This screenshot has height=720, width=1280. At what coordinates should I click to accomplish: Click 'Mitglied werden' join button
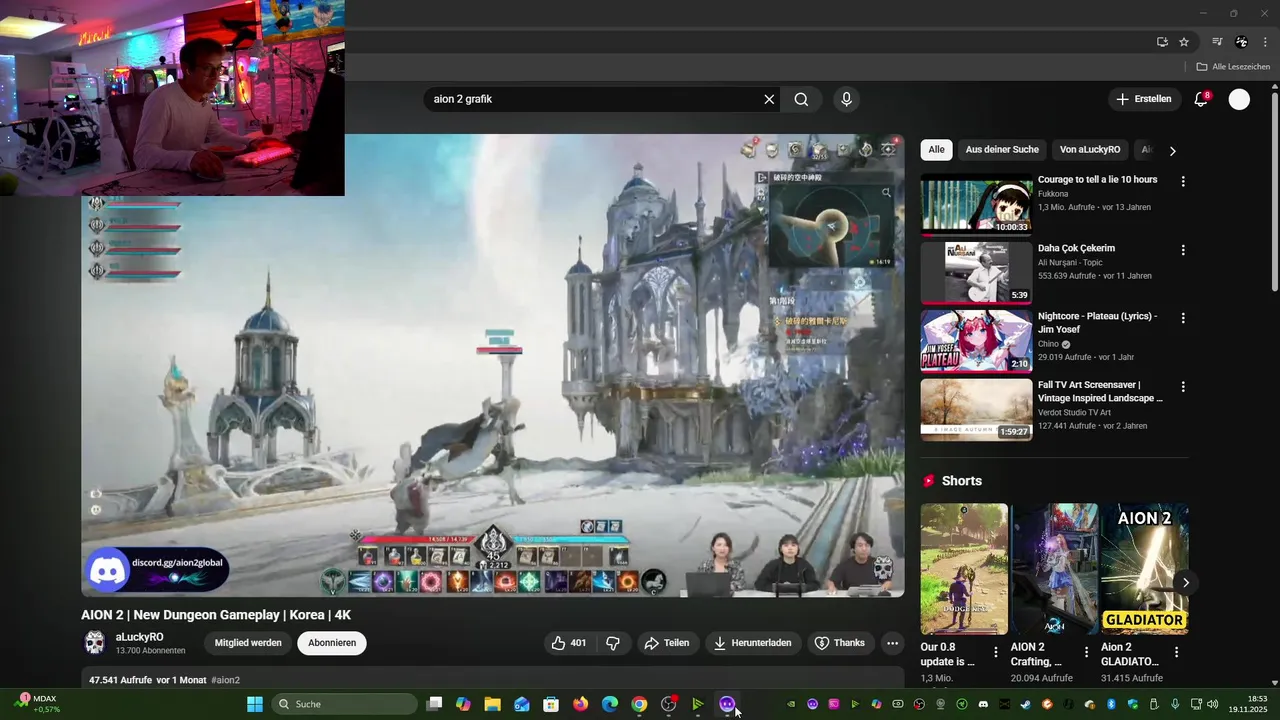pyautogui.click(x=248, y=643)
